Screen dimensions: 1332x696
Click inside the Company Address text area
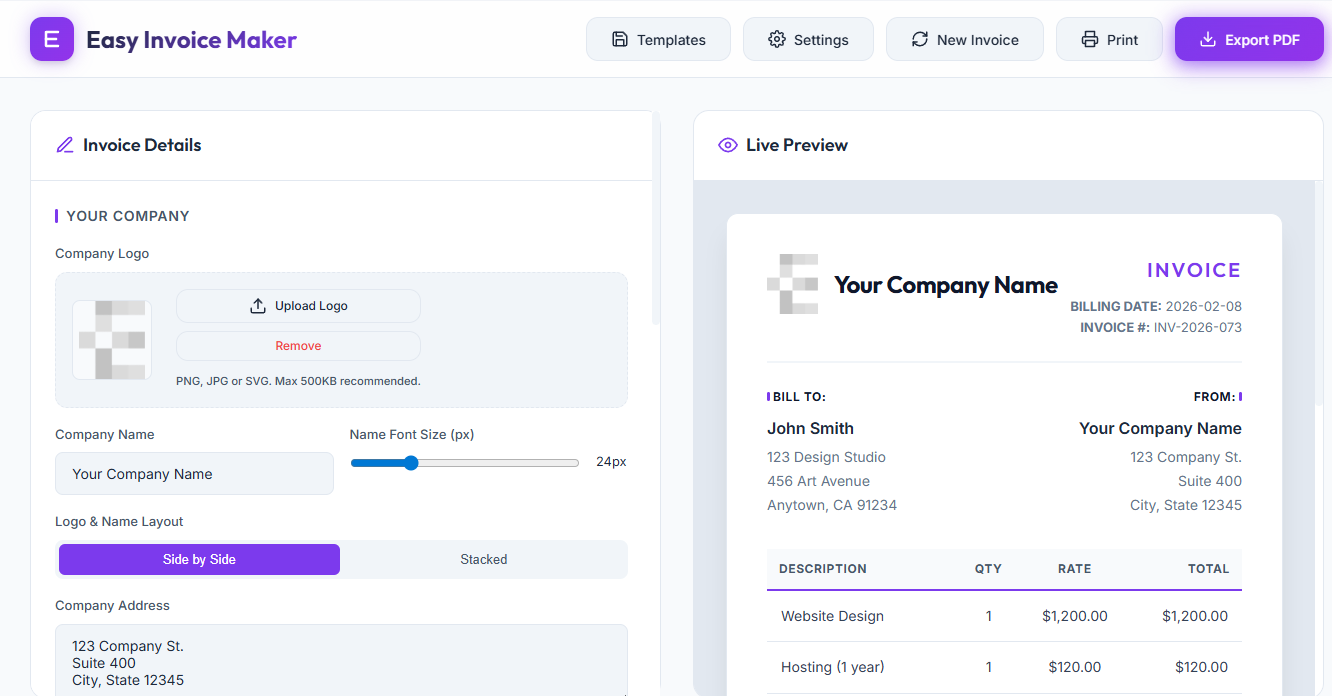[x=341, y=662]
